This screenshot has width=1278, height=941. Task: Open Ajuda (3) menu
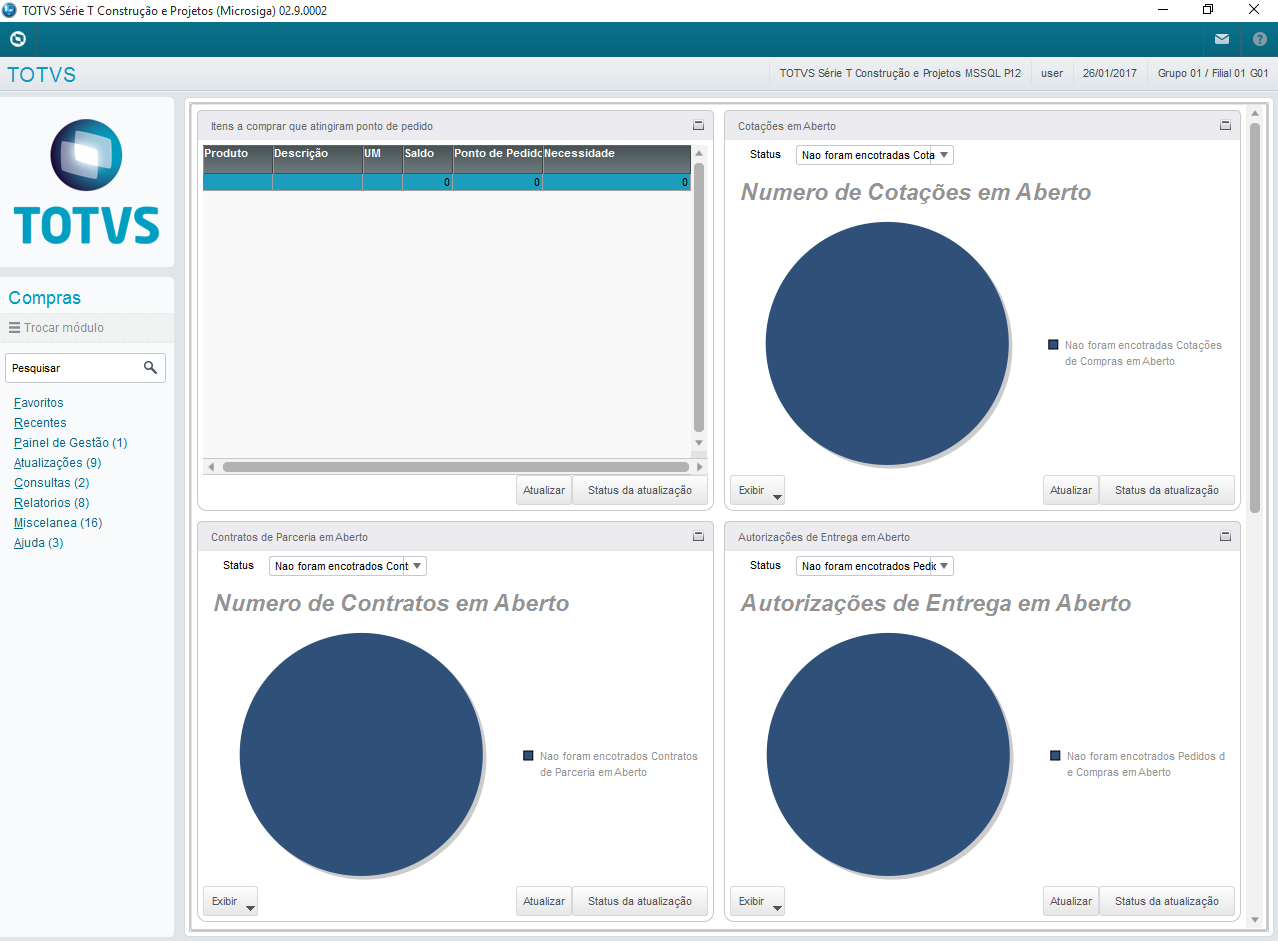tap(39, 543)
